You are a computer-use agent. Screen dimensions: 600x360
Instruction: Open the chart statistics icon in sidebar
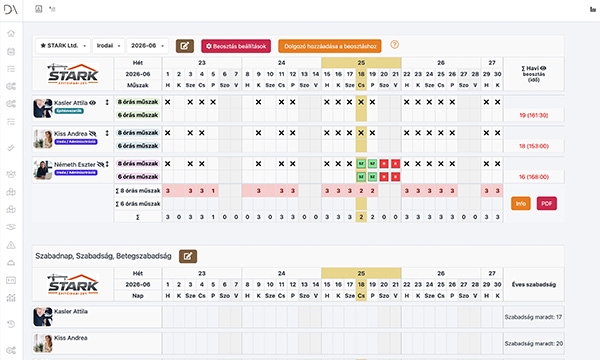pyautogui.click(x=11, y=298)
